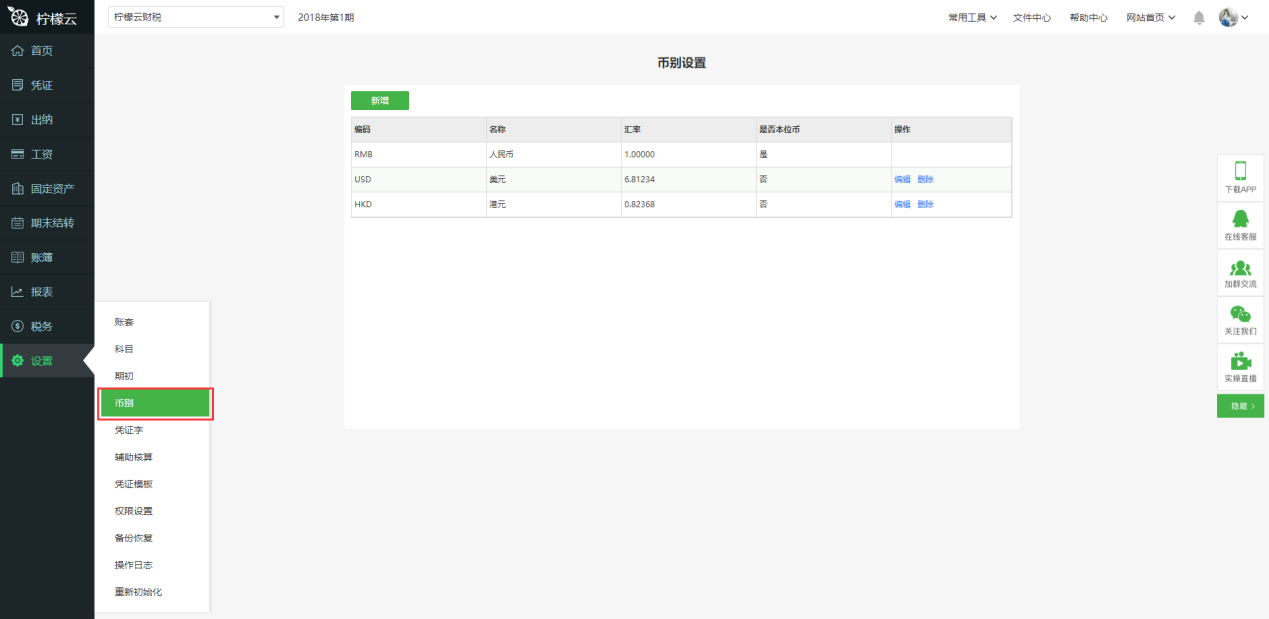1269x619 pixels.
Task: Click the 下载APP phone icon
Action: click(x=1240, y=172)
